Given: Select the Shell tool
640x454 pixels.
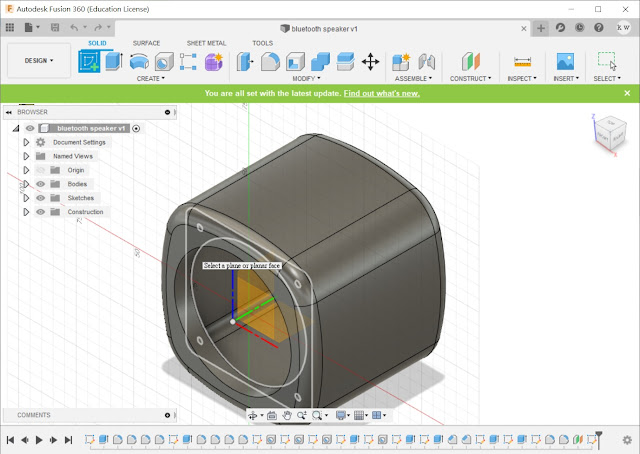Looking at the screenshot, I should coord(295,62).
